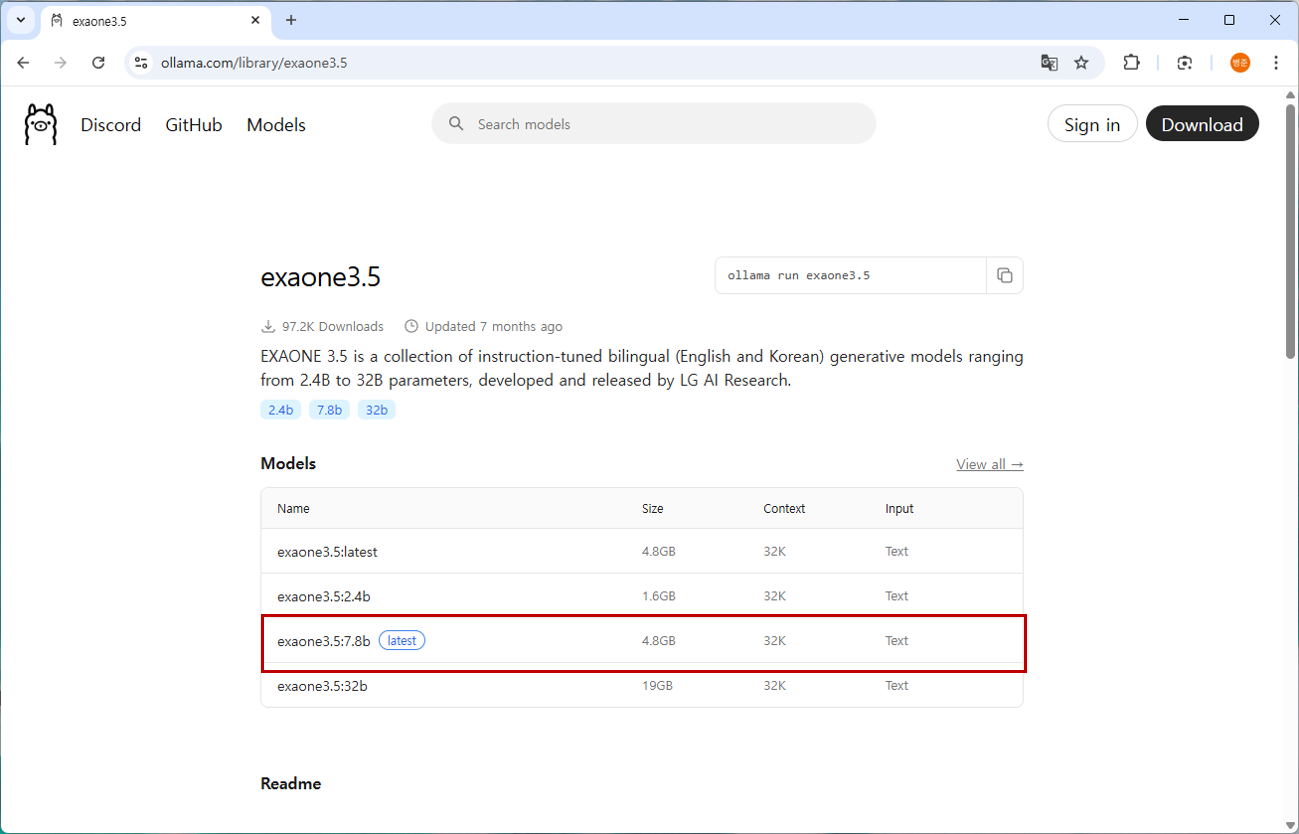
Task: Click the screenshot capture extension icon
Action: [x=1185, y=63]
